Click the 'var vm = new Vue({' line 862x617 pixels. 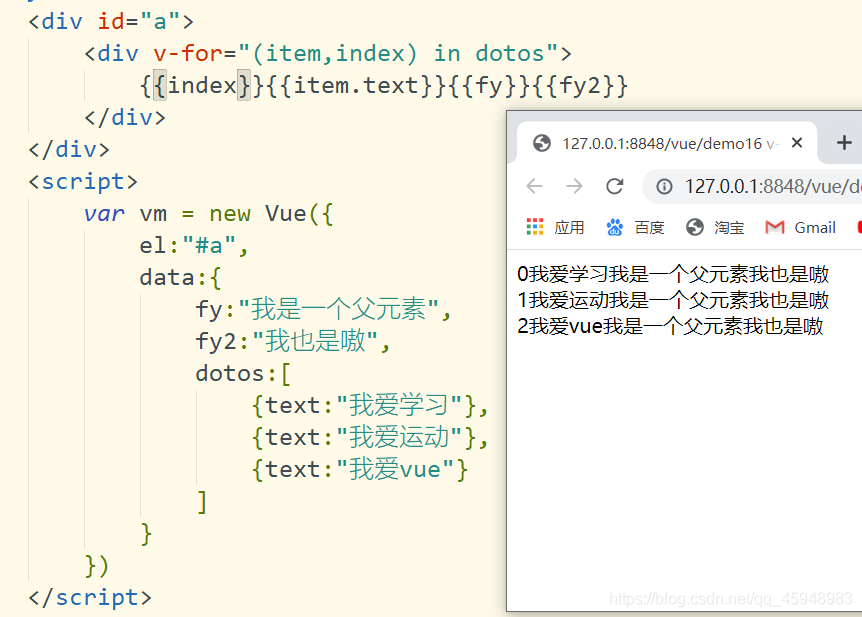tap(209, 213)
